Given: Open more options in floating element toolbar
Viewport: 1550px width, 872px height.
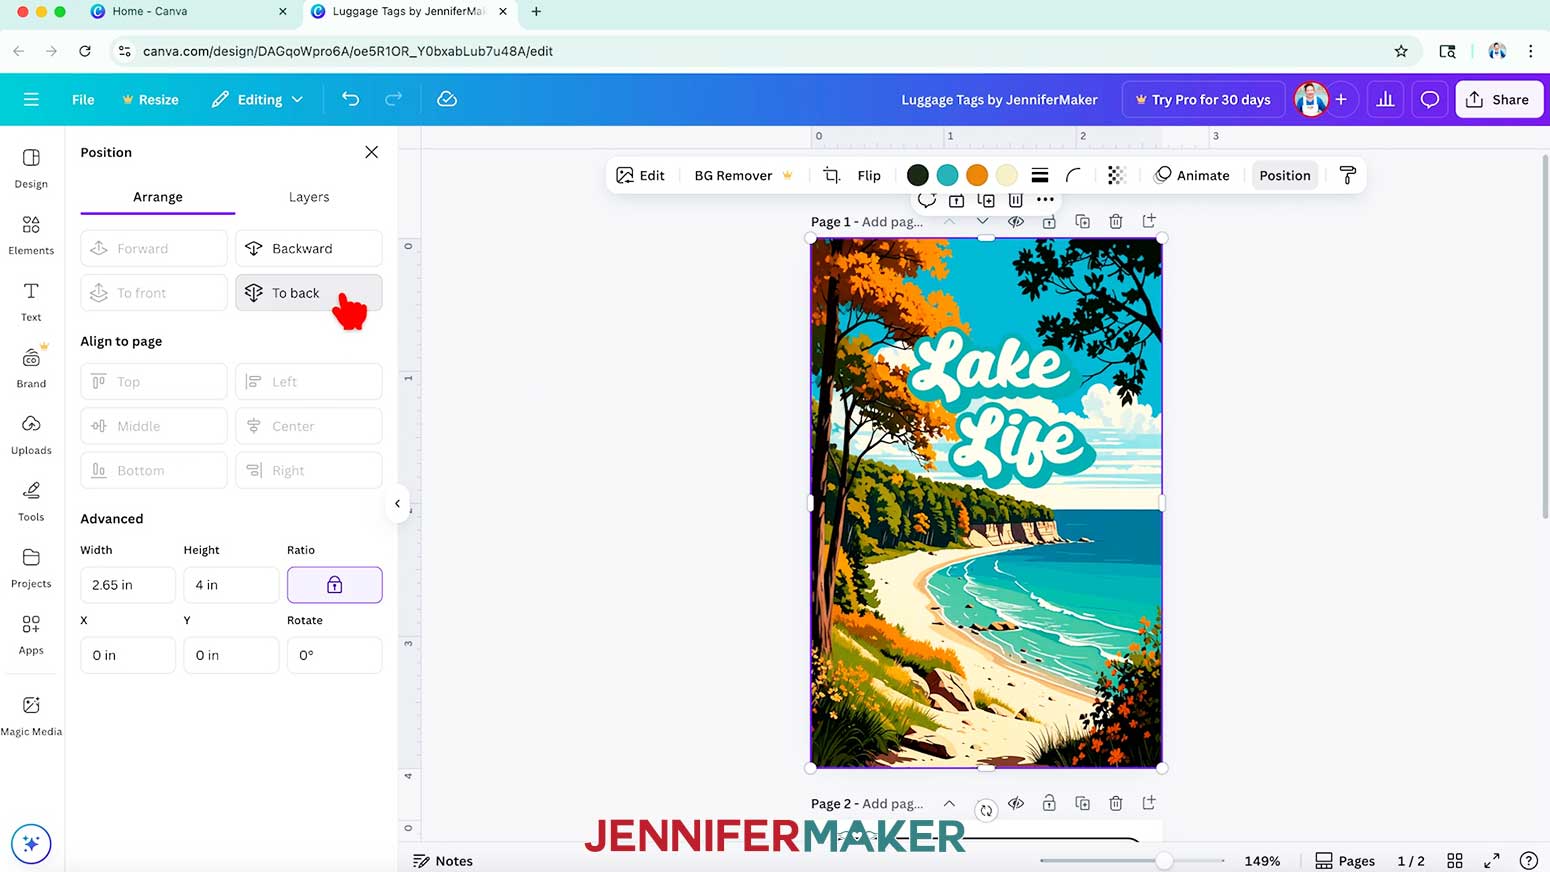Looking at the screenshot, I should 1045,200.
